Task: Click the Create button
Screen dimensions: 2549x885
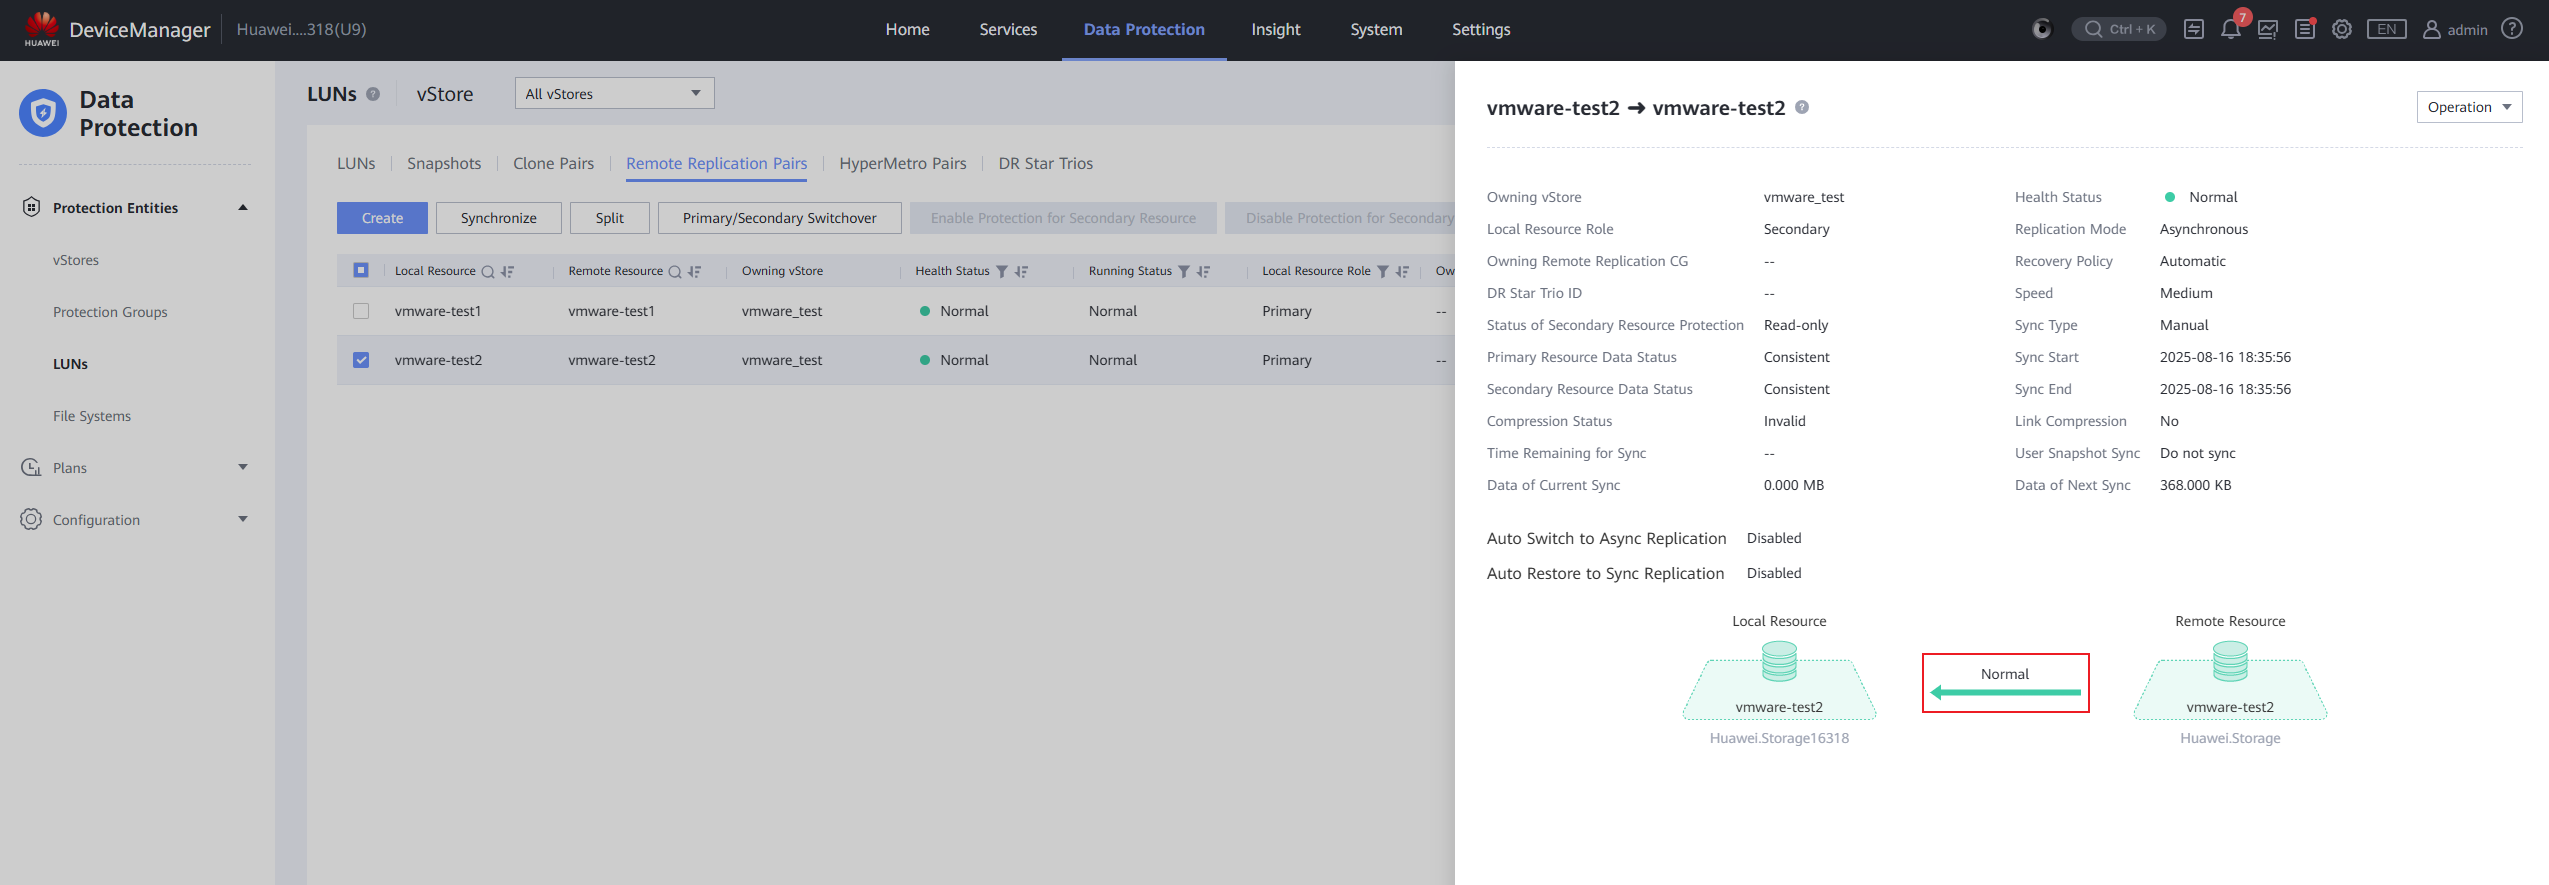Action: 382,218
